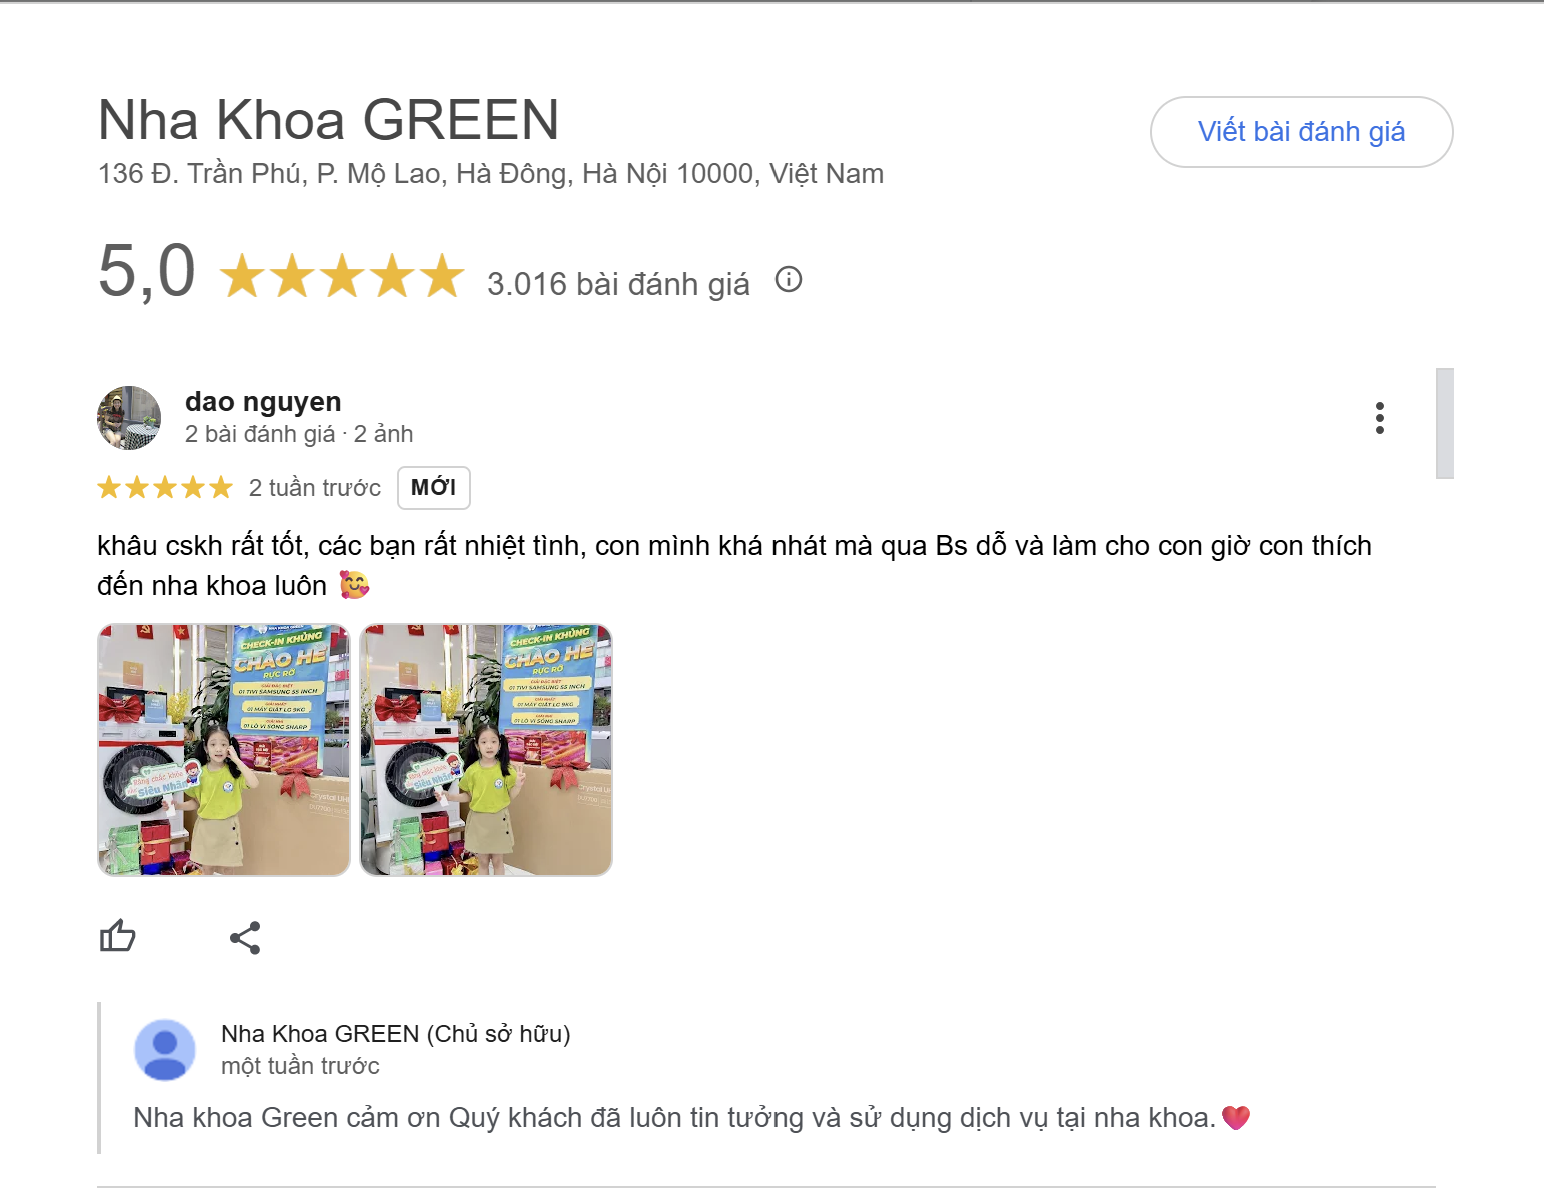
Task: Open the second review photo thumbnail
Action: (486, 750)
